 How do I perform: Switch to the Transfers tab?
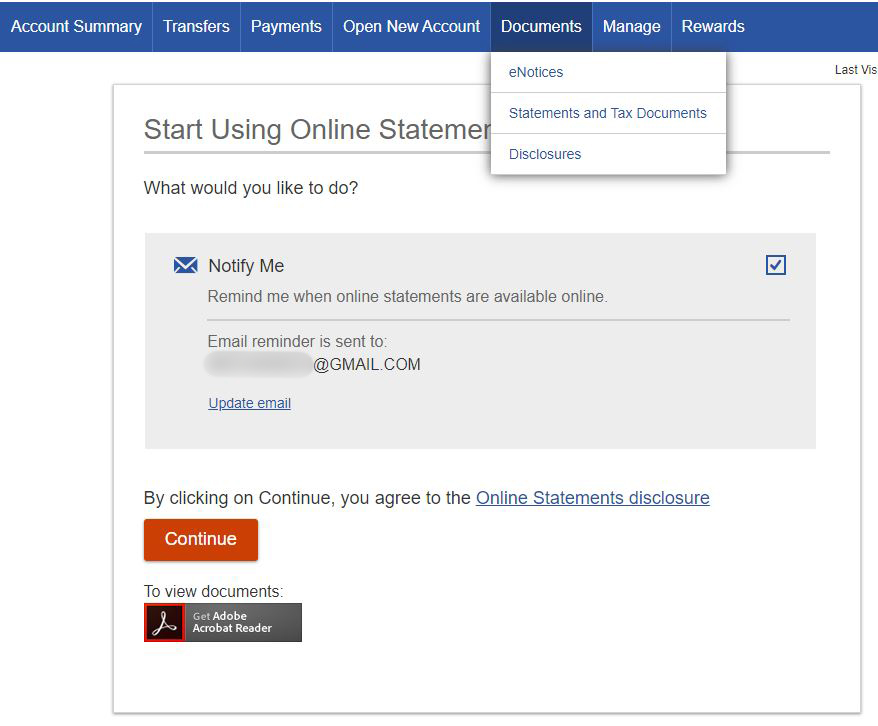click(196, 27)
